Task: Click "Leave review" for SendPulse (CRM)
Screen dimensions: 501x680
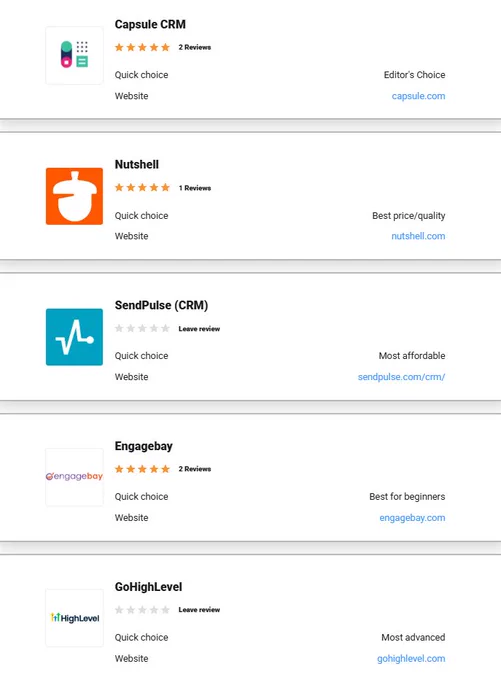Action: 199,329
